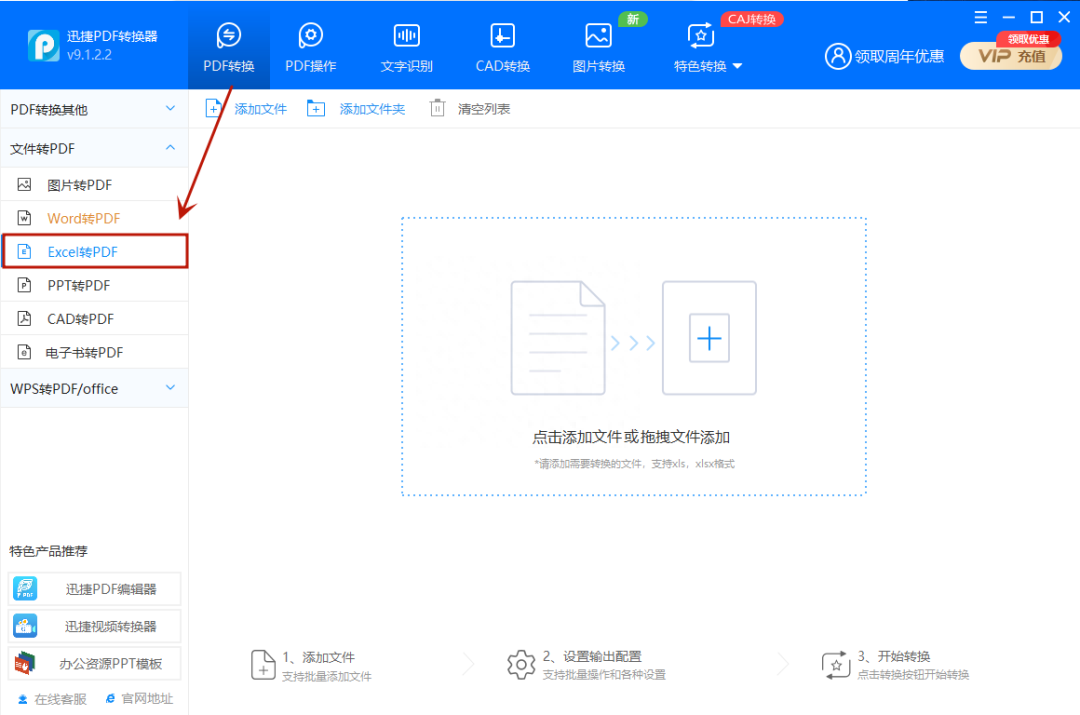Open the 图片转换 tab
This screenshot has width=1080, height=715.
(599, 48)
